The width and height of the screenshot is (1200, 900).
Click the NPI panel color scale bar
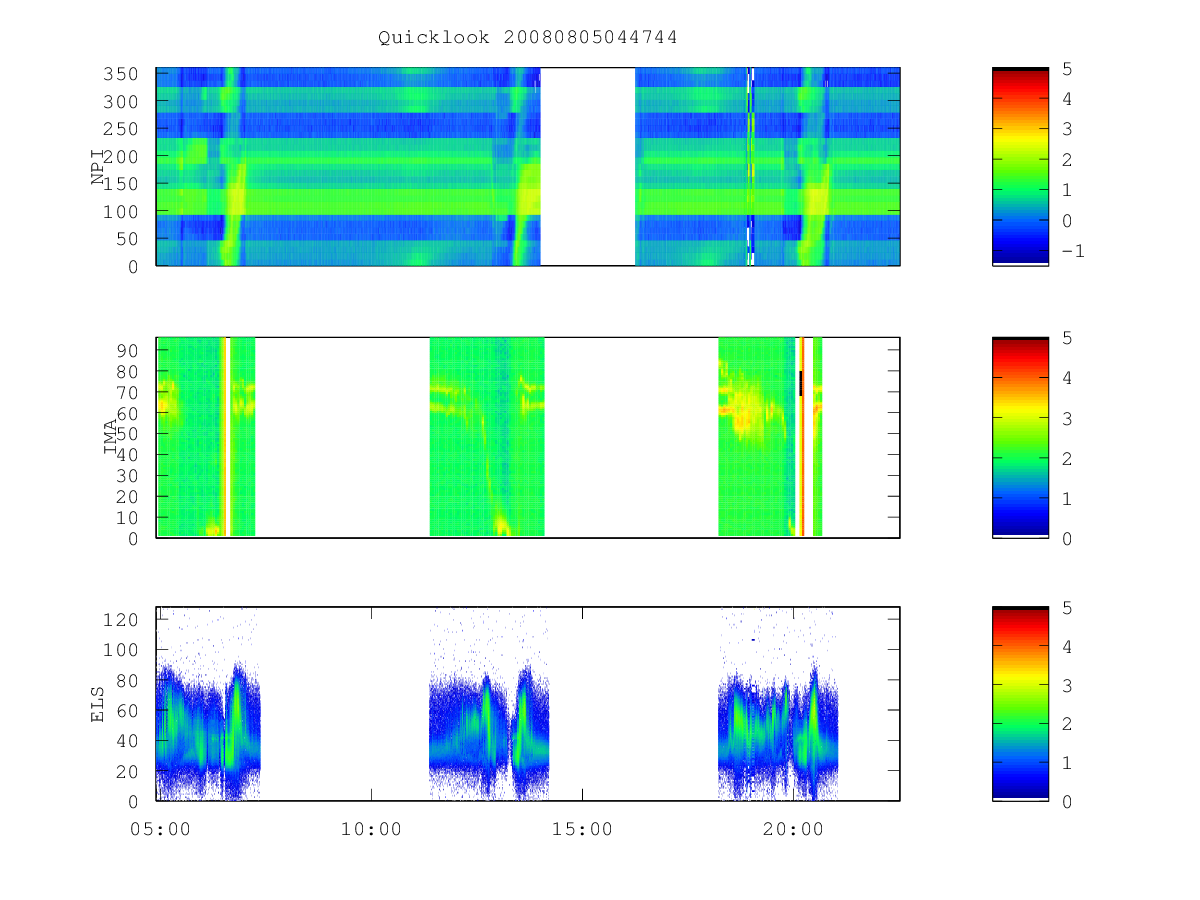1020,167
